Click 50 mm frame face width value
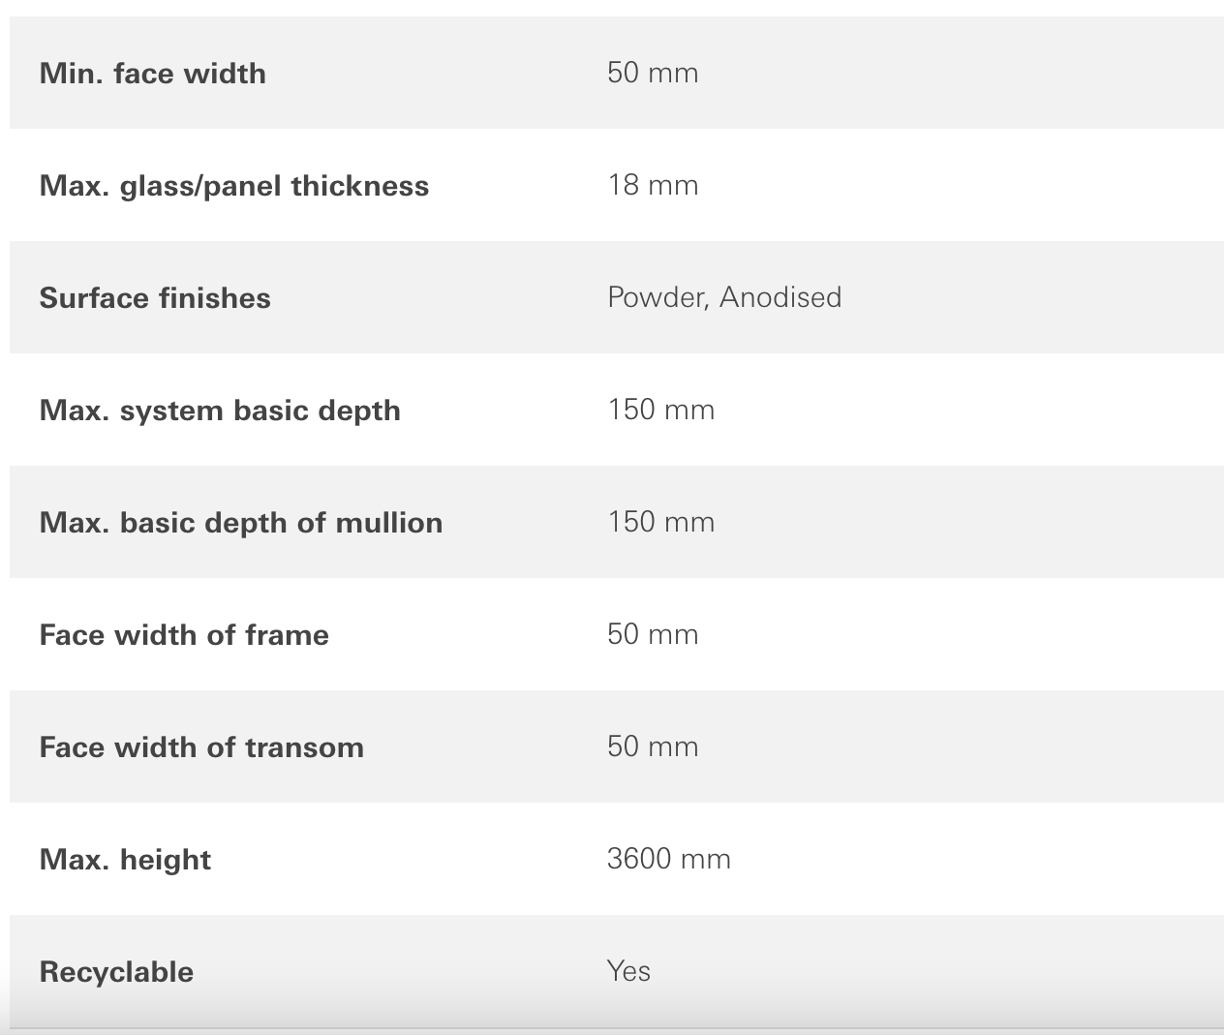The height and width of the screenshot is (1036, 1224). point(652,634)
